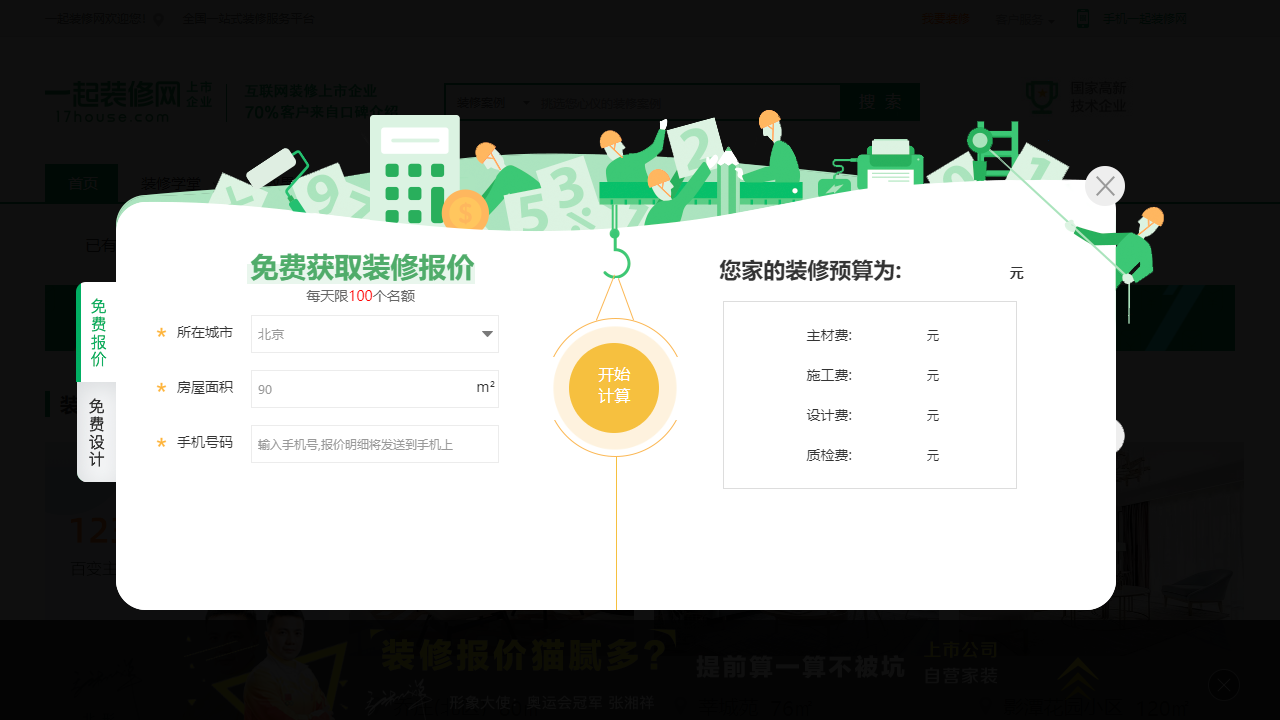Screen dimensions: 1280x720
Task: Click the mobile phone icon near 手机一起装修网
Action: click(x=1083, y=18)
